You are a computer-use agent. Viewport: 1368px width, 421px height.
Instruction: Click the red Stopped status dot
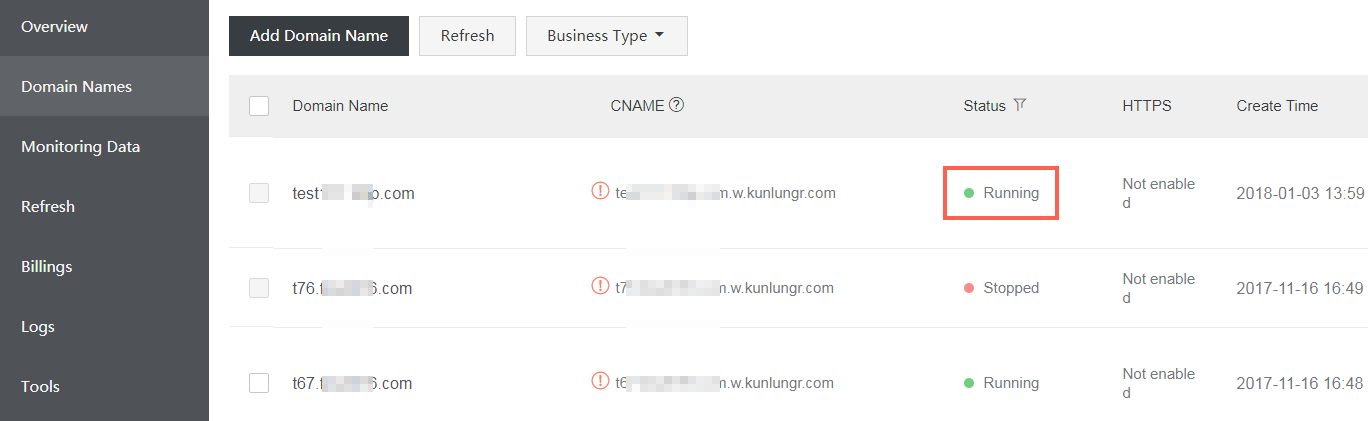[969, 288]
